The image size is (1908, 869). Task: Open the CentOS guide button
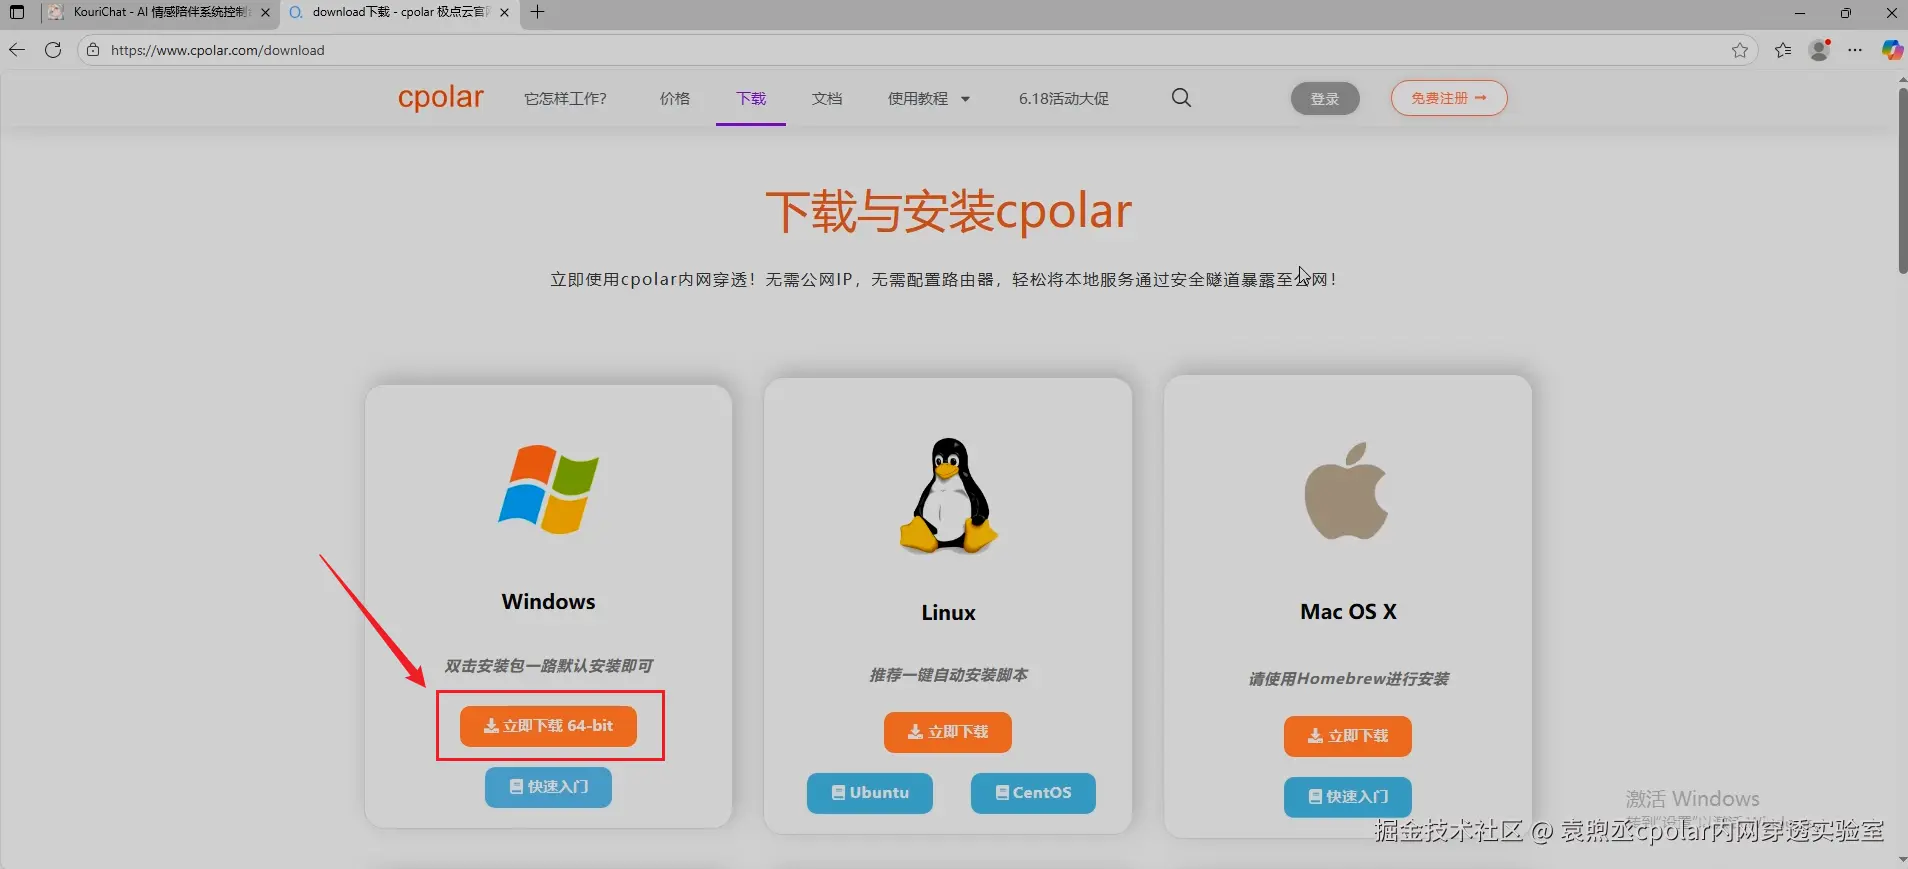point(1033,793)
